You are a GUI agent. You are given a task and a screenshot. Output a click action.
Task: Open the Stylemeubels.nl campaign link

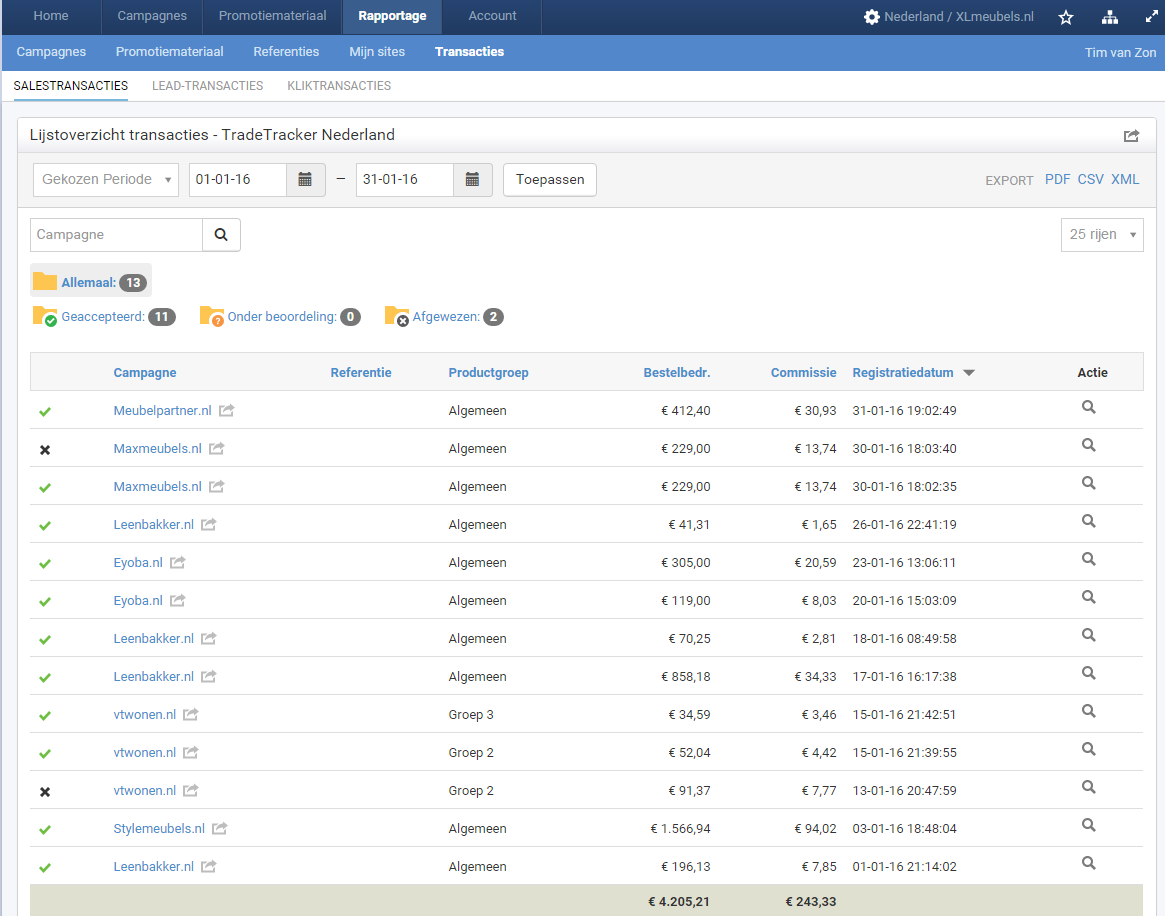click(159, 828)
